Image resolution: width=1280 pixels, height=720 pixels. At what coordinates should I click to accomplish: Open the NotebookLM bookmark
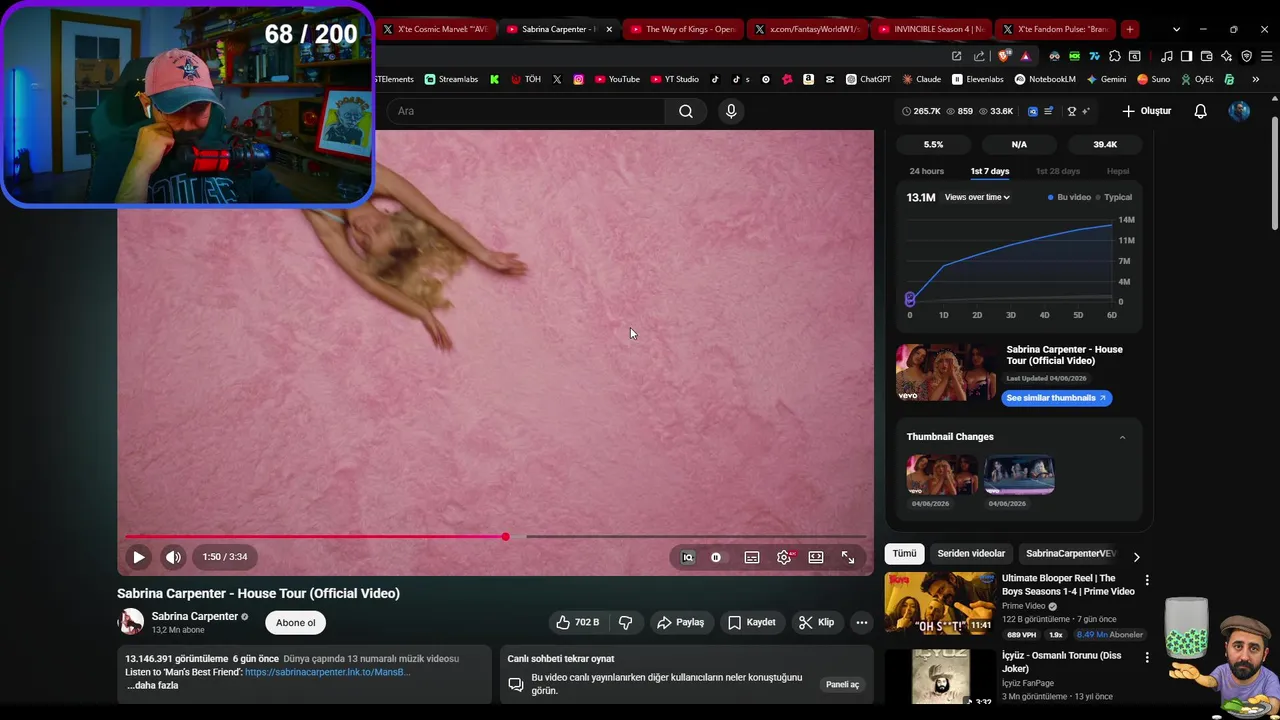tap(1045, 79)
